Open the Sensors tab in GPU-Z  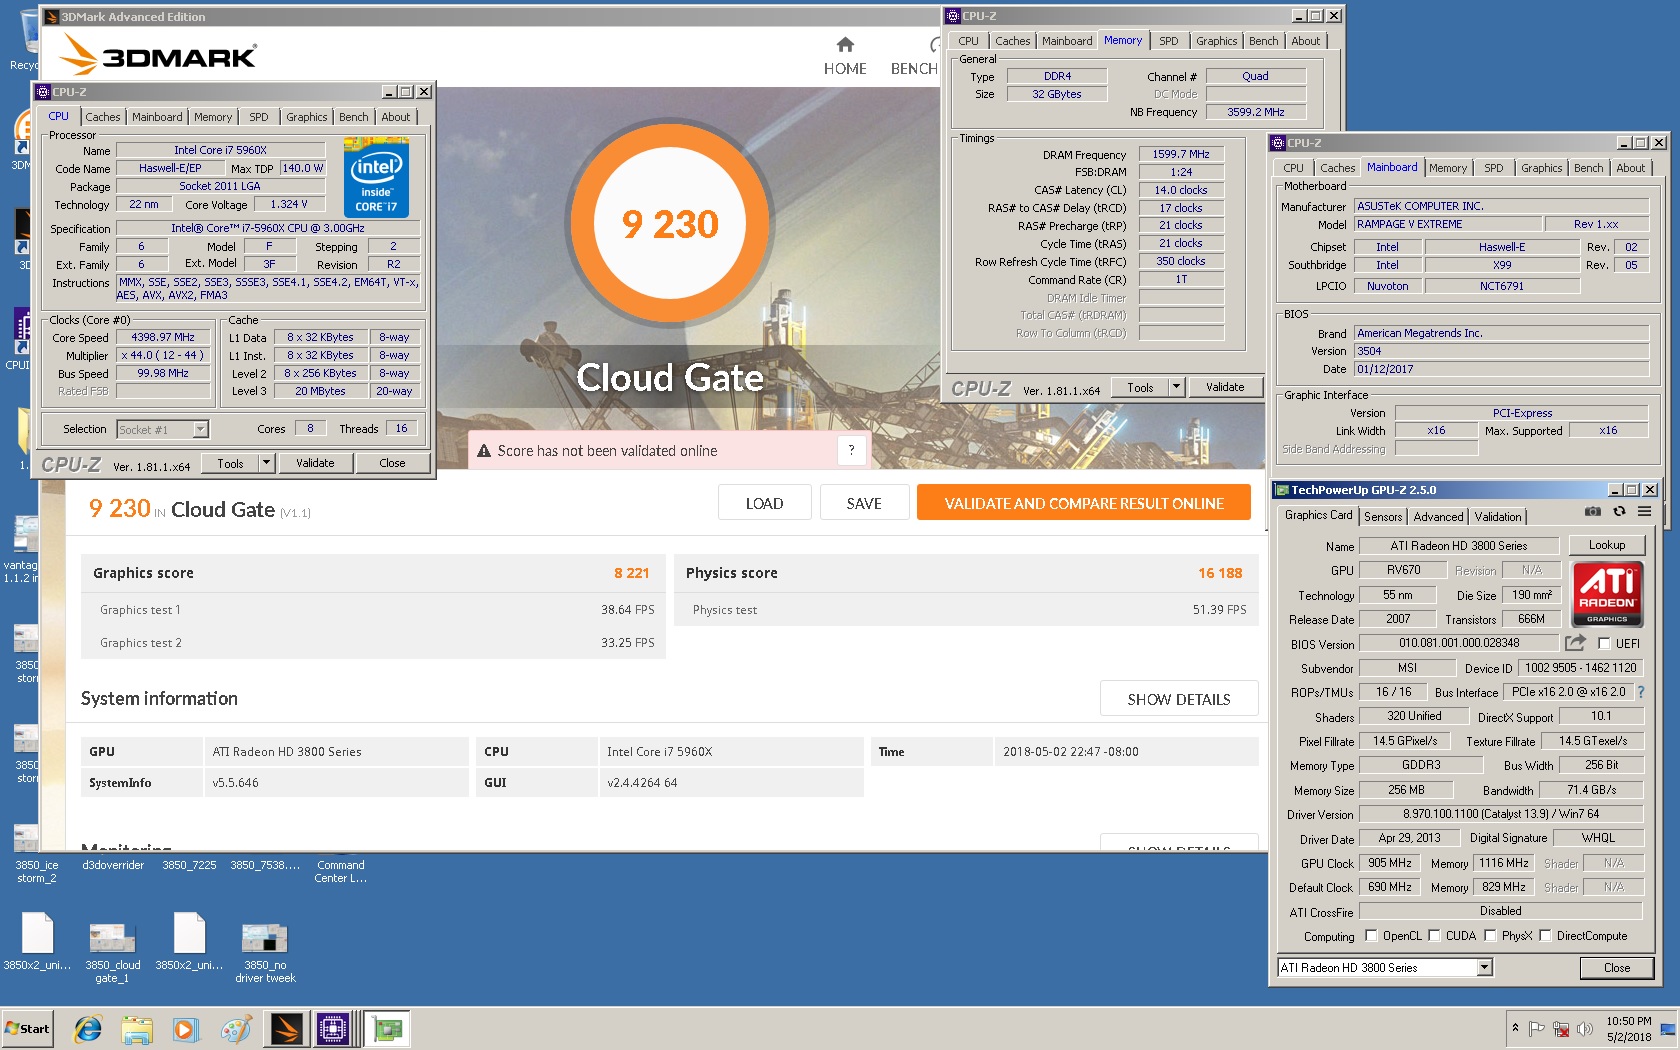pos(1383,517)
